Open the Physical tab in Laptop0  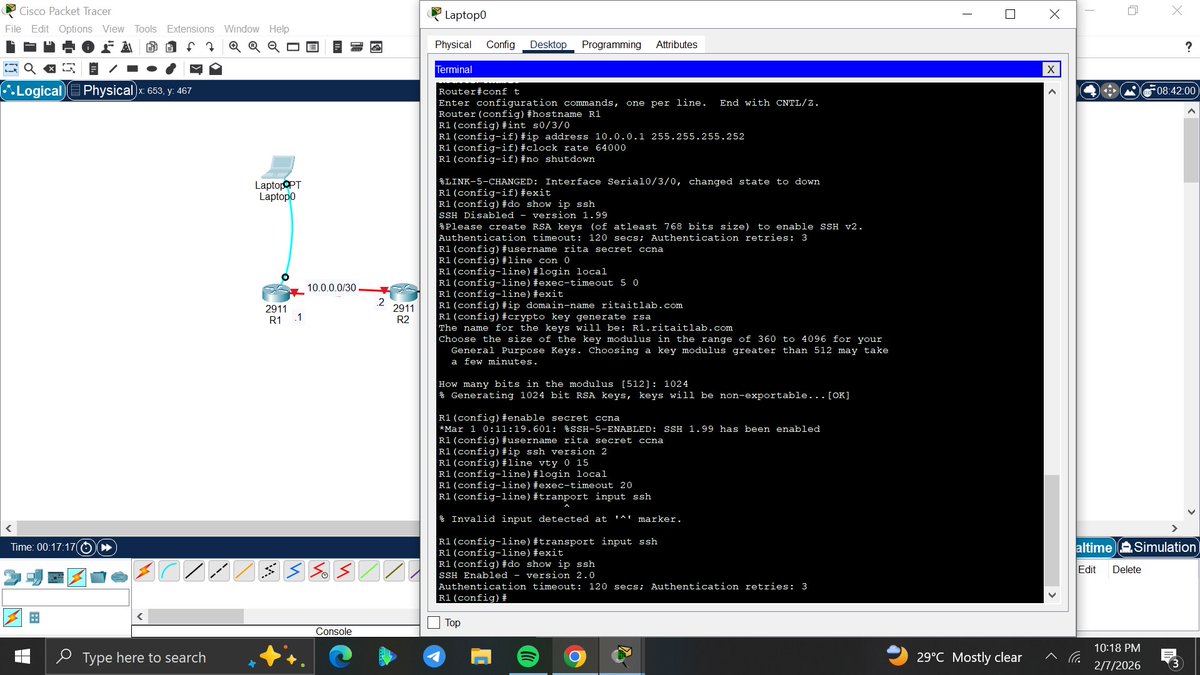pos(453,44)
